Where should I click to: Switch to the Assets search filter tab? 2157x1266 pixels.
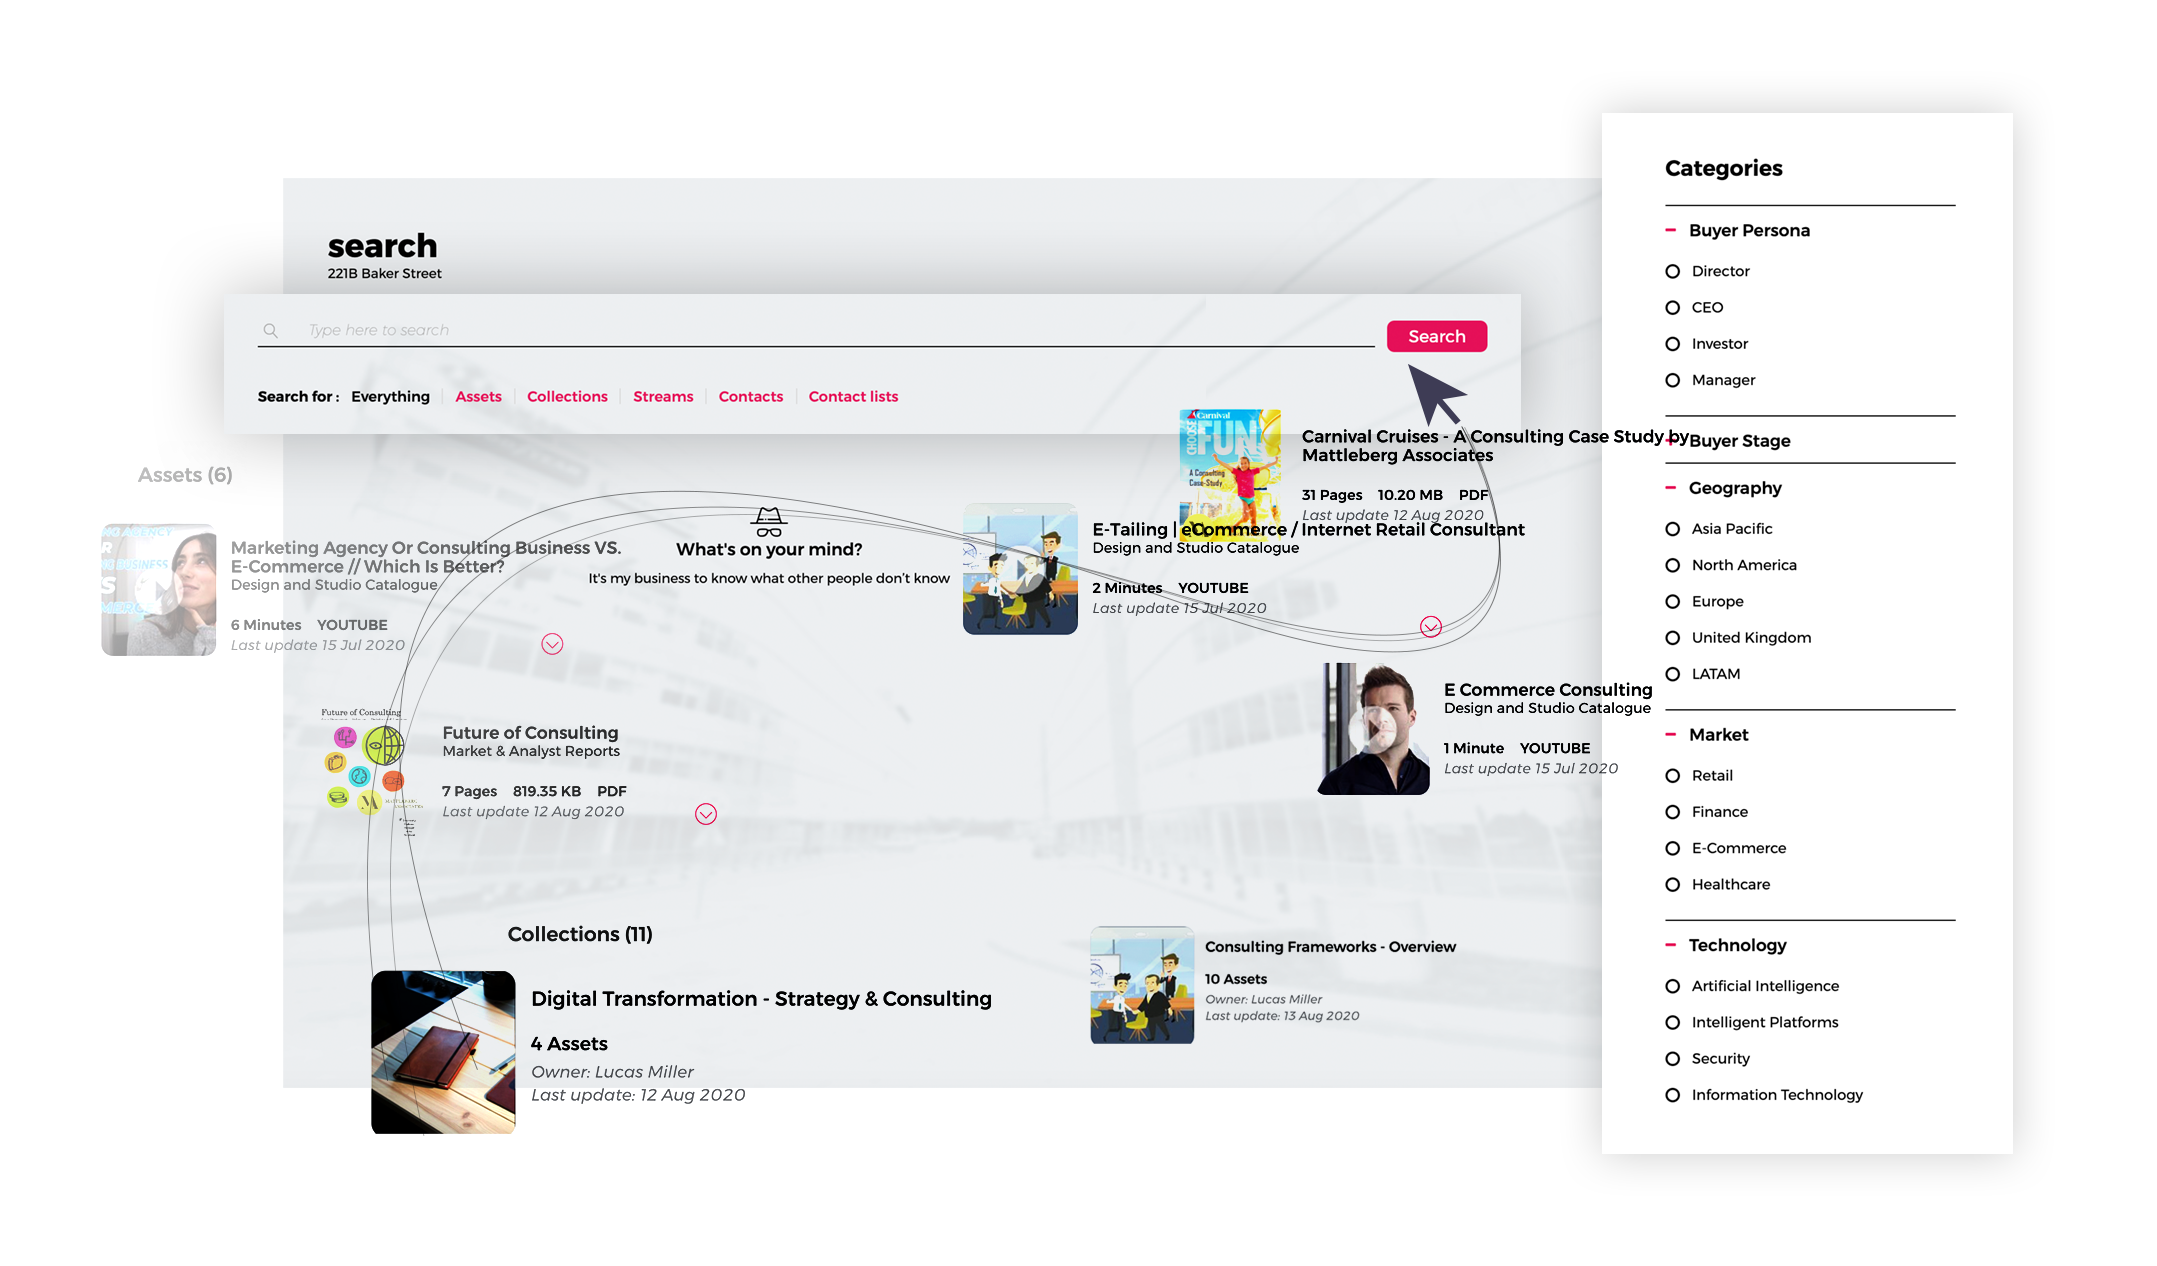(x=477, y=396)
